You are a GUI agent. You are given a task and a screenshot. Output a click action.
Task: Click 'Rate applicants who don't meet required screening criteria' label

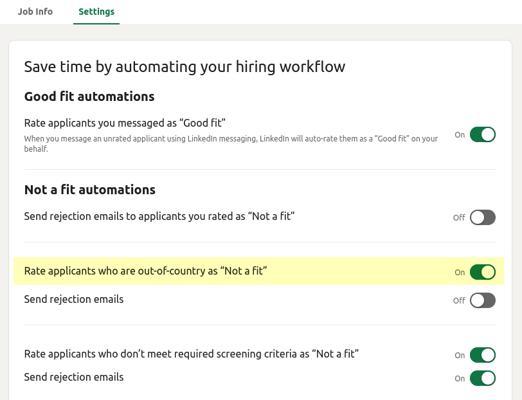191,354
